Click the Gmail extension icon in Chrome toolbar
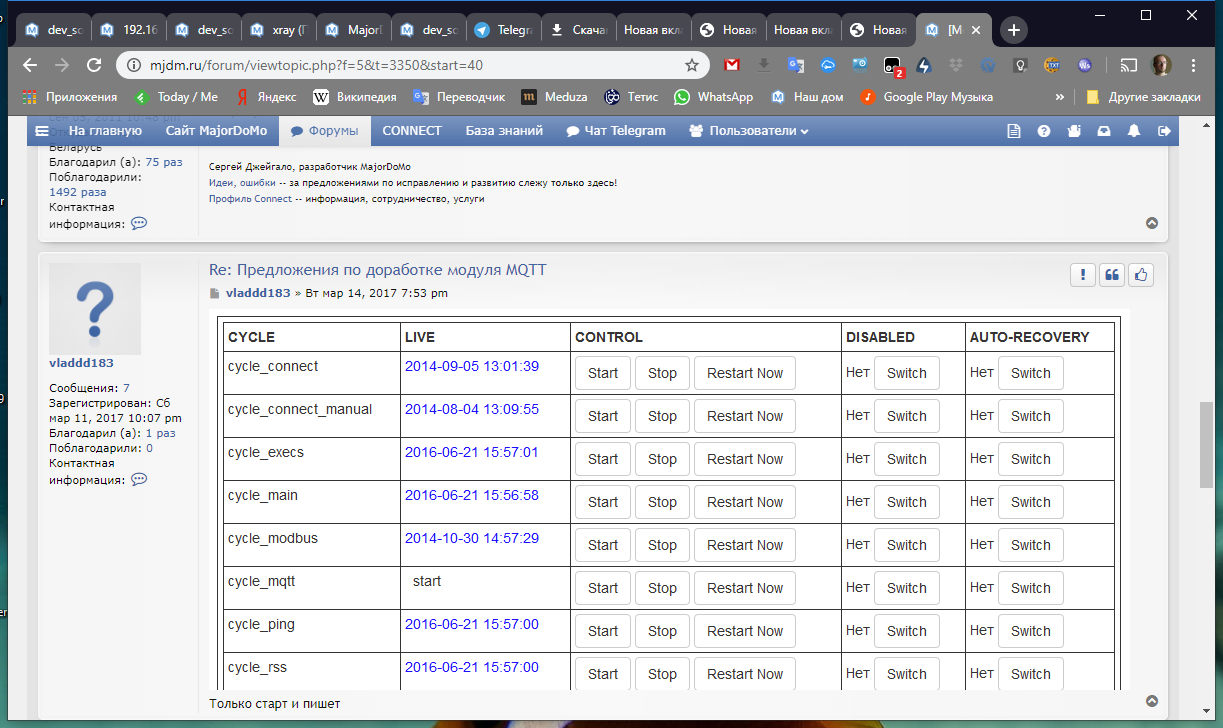Image resolution: width=1223 pixels, height=728 pixels. click(x=732, y=65)
